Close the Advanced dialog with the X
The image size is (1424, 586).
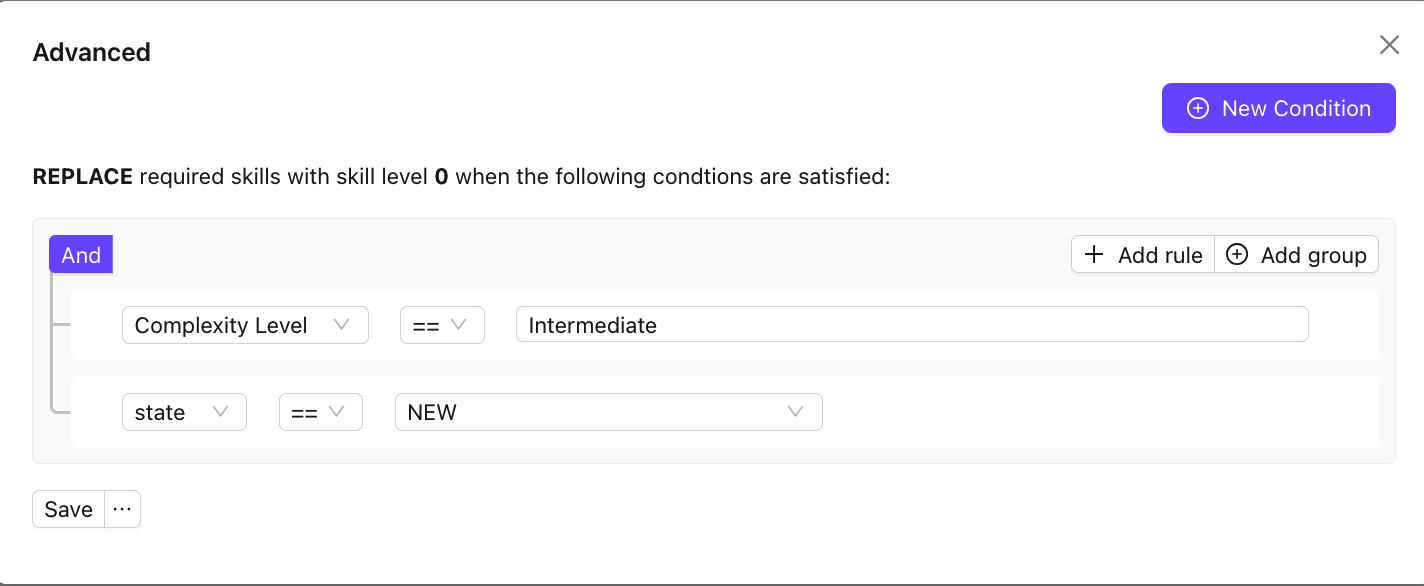click(1389, 45)
